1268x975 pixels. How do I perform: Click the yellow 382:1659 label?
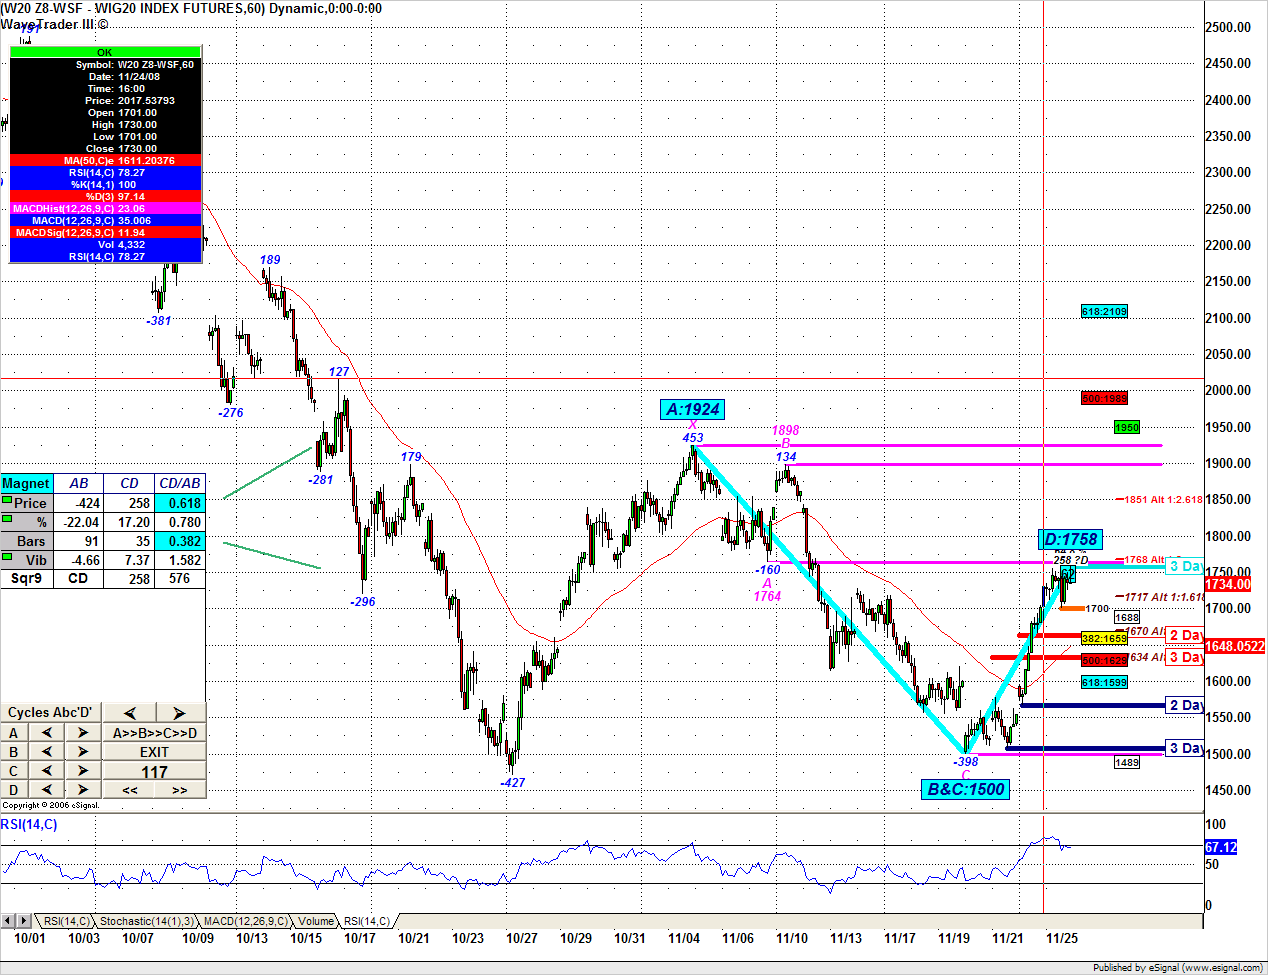(x=1104, y=638)
